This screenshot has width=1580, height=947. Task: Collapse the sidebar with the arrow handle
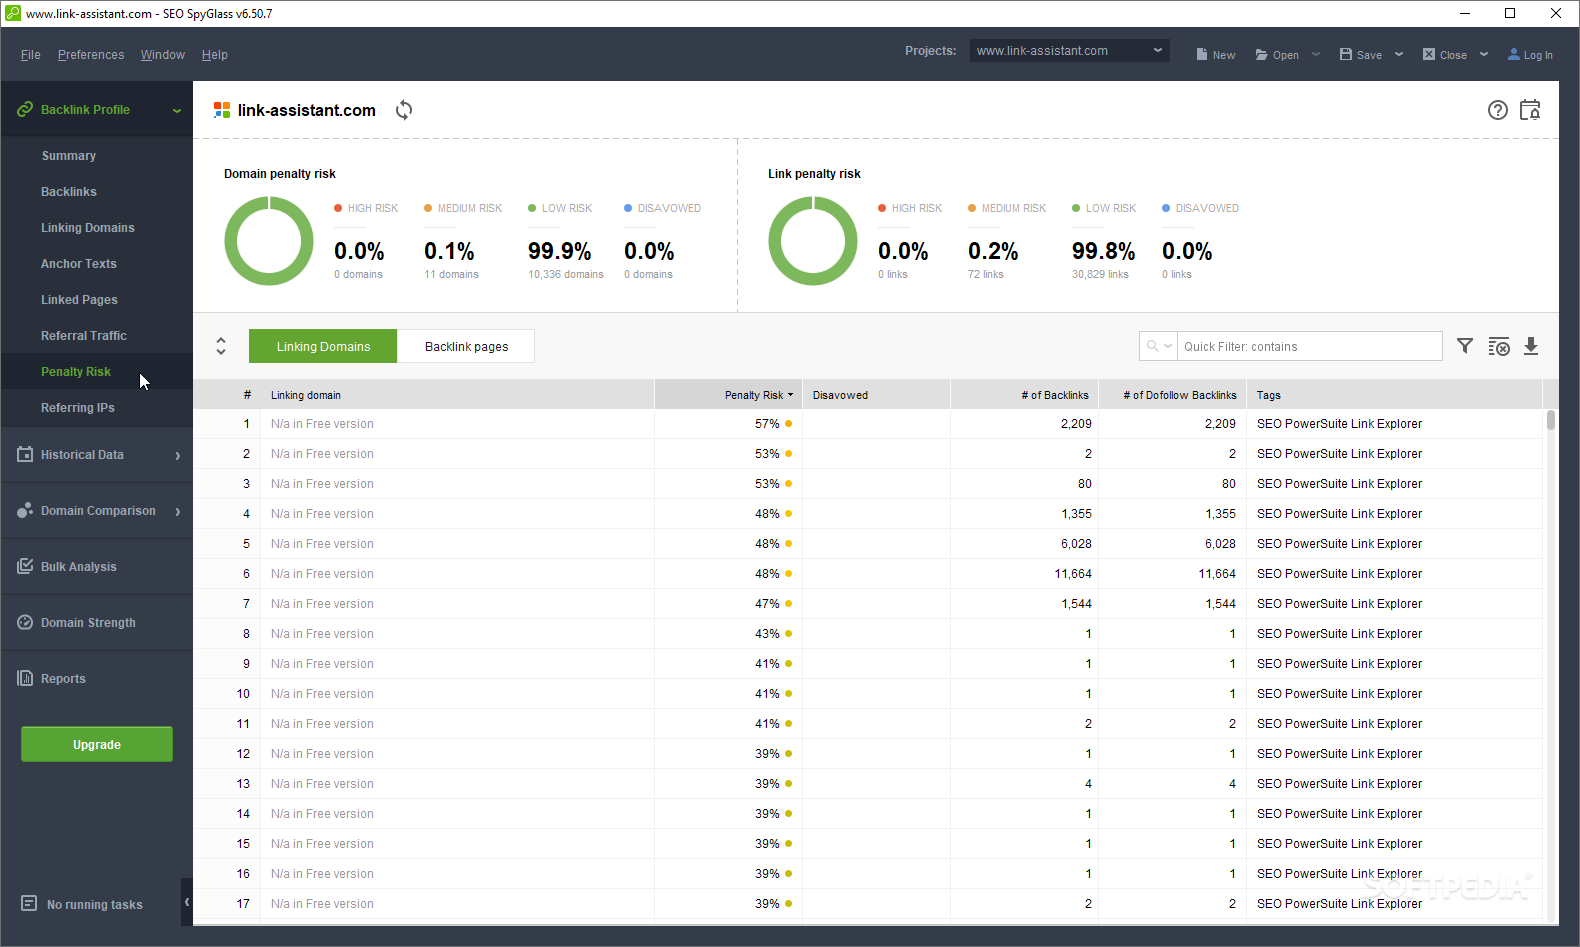tap(187, 902)
